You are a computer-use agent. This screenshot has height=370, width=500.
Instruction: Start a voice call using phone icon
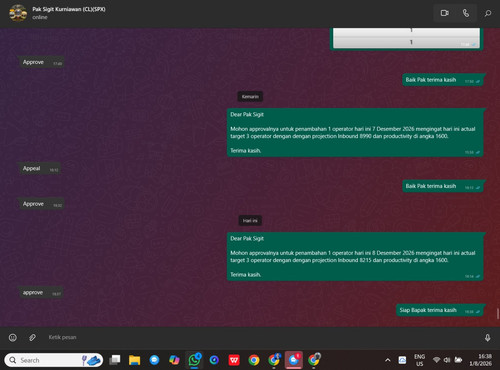coord(466,13)
